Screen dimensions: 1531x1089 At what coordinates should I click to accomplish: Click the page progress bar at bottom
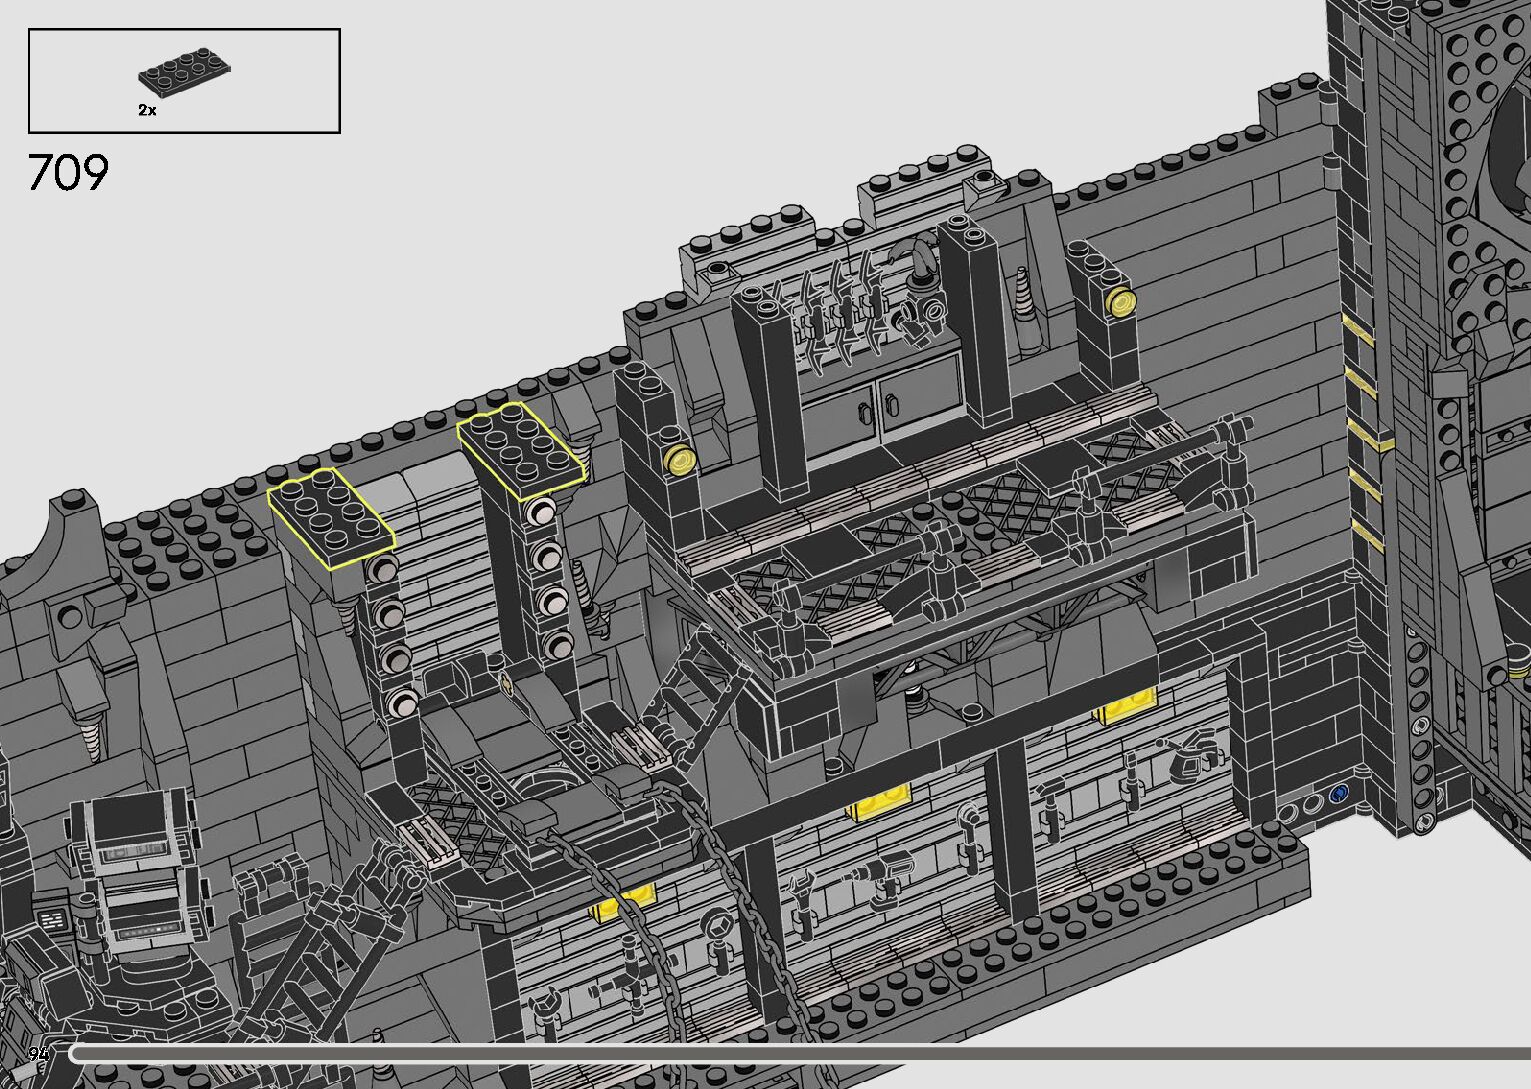point(800,1052)
